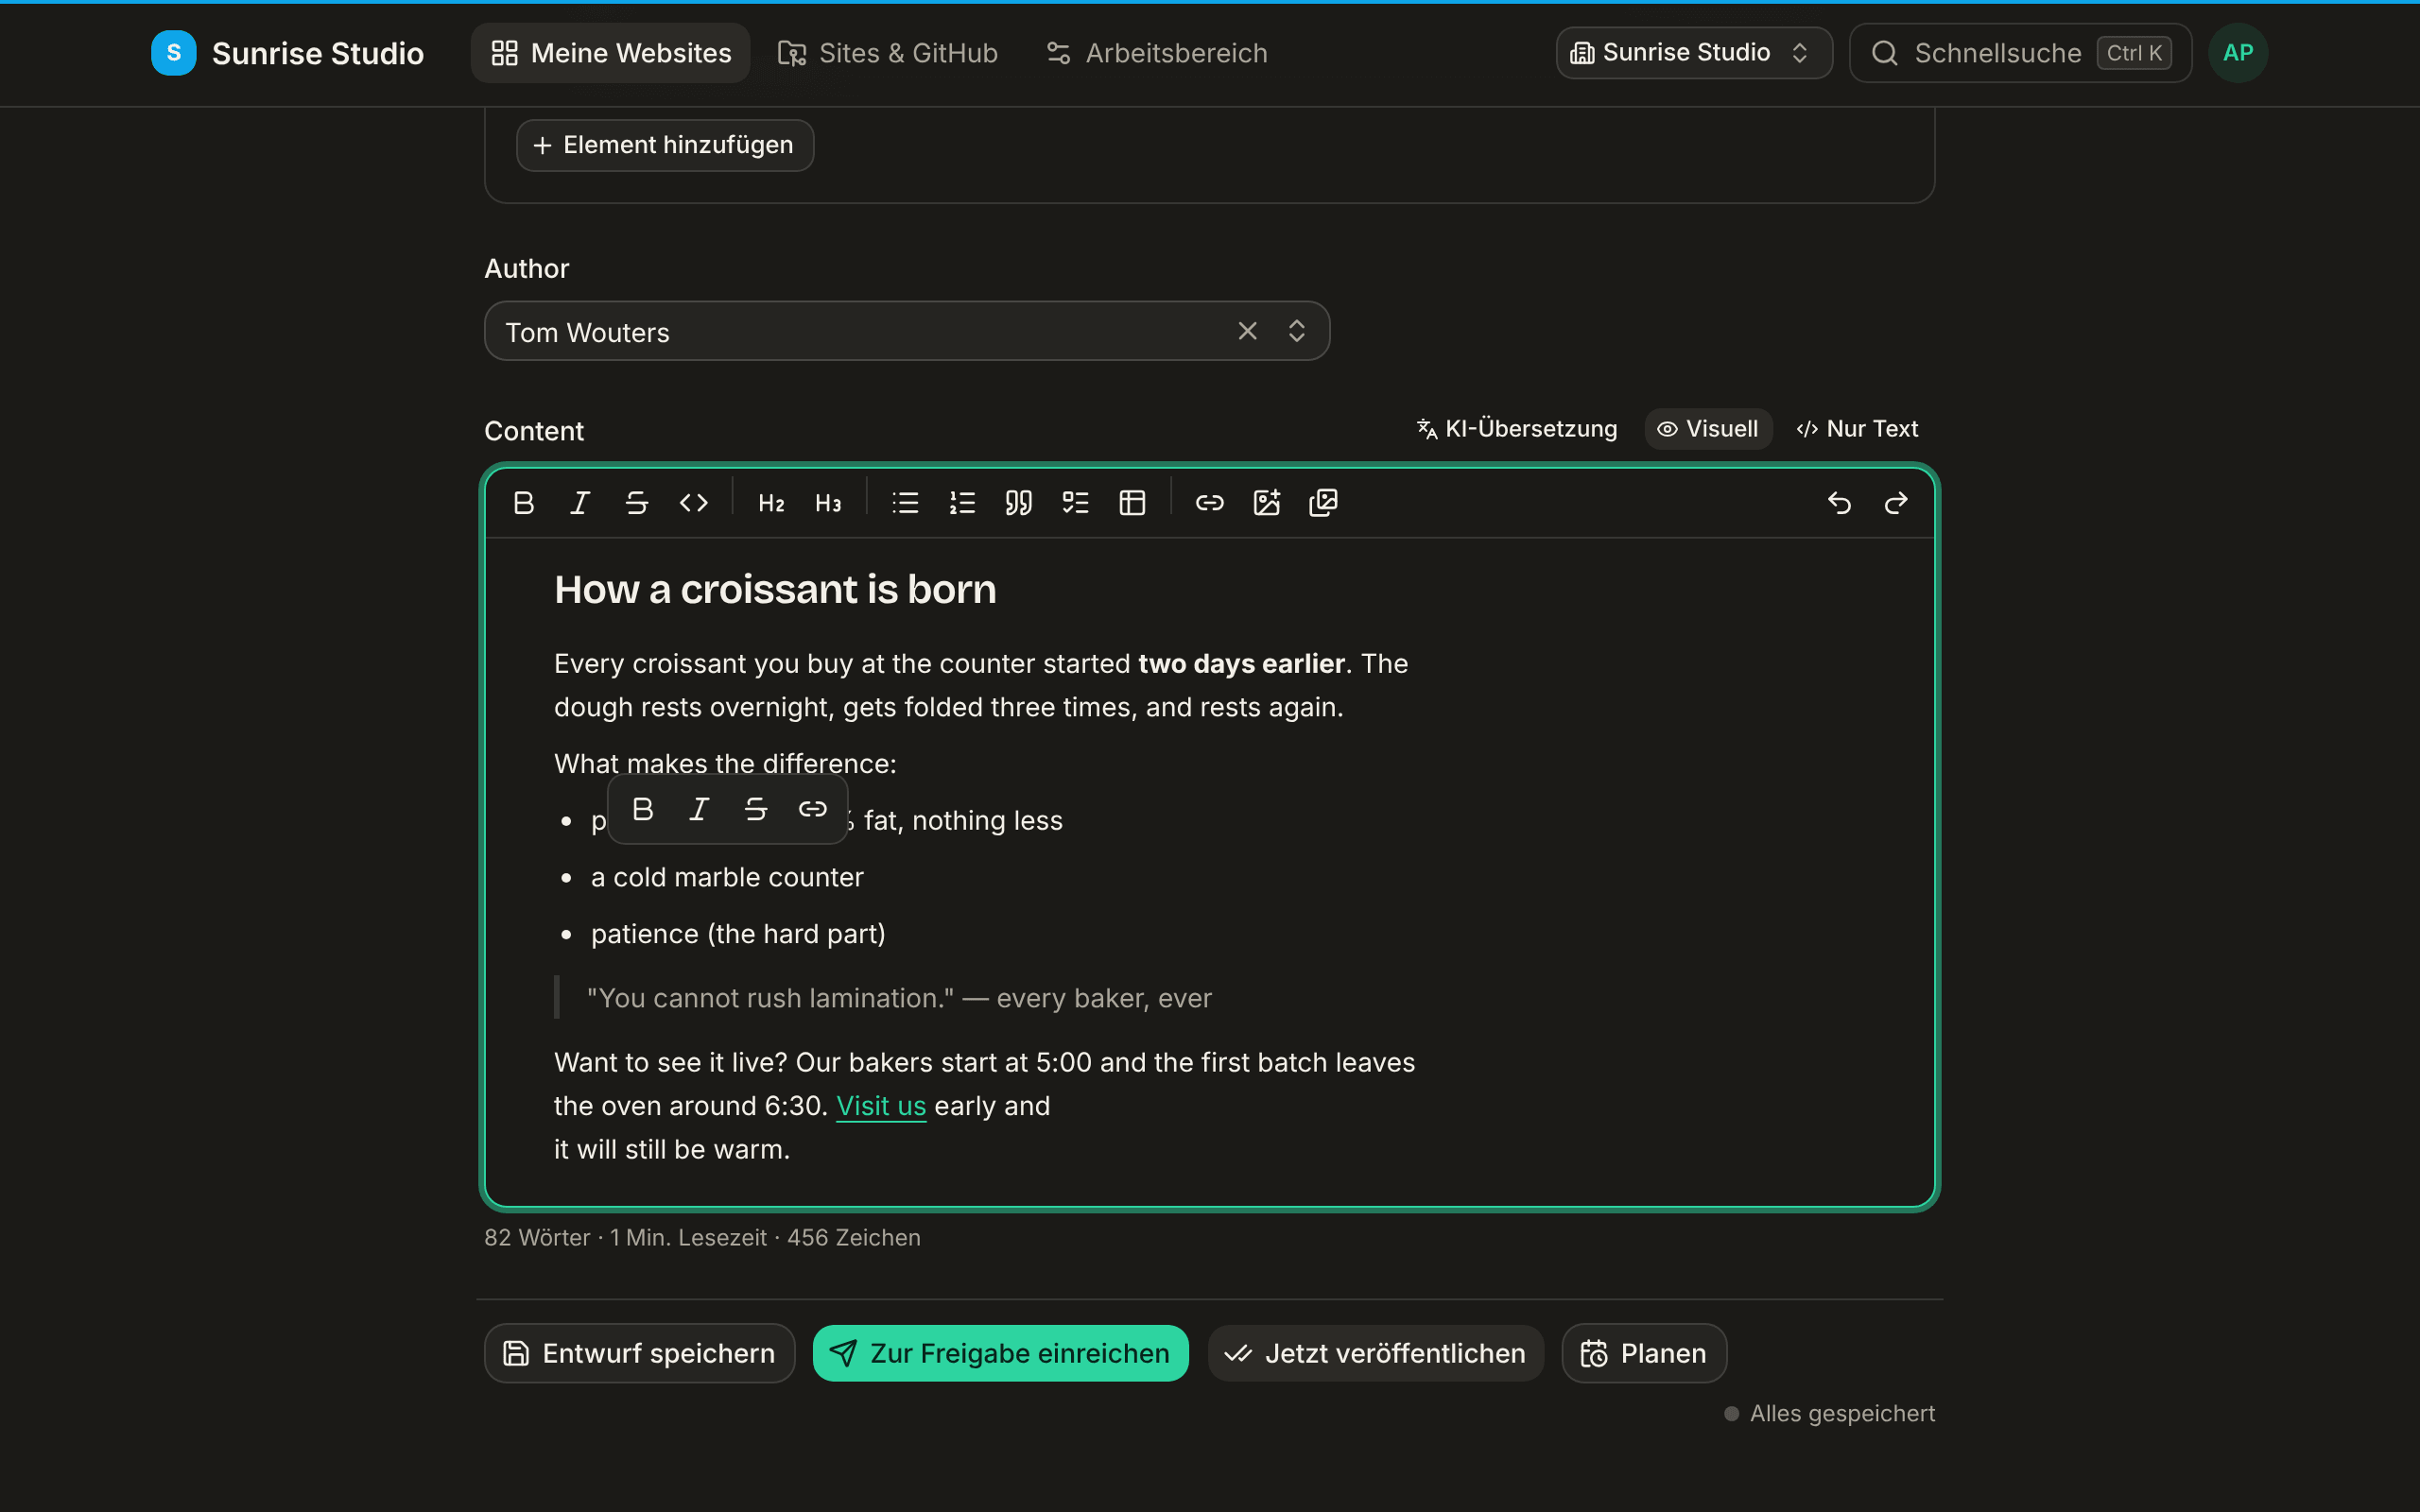Viewport: 2420px width, 1512px height.
Task: Expand the Author dropdown chevrons
Action: click(x=1296, y=331)
